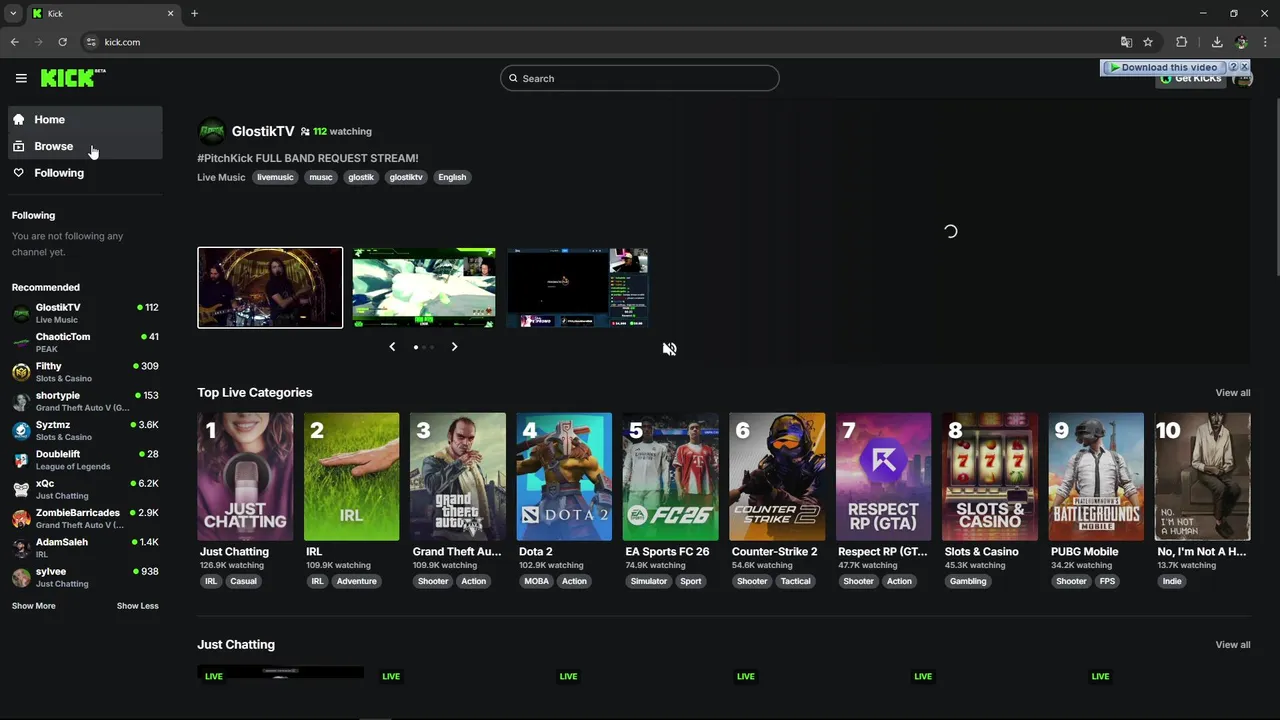Open sylvee recommended channel
Screen dimensions: 1280x720
pos(85,577)
